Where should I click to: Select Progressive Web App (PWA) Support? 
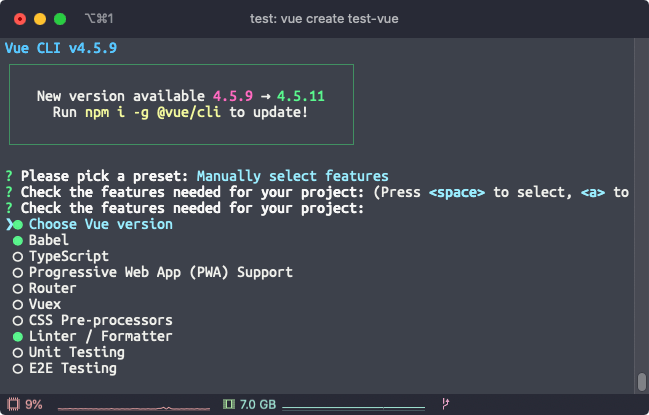18,273
